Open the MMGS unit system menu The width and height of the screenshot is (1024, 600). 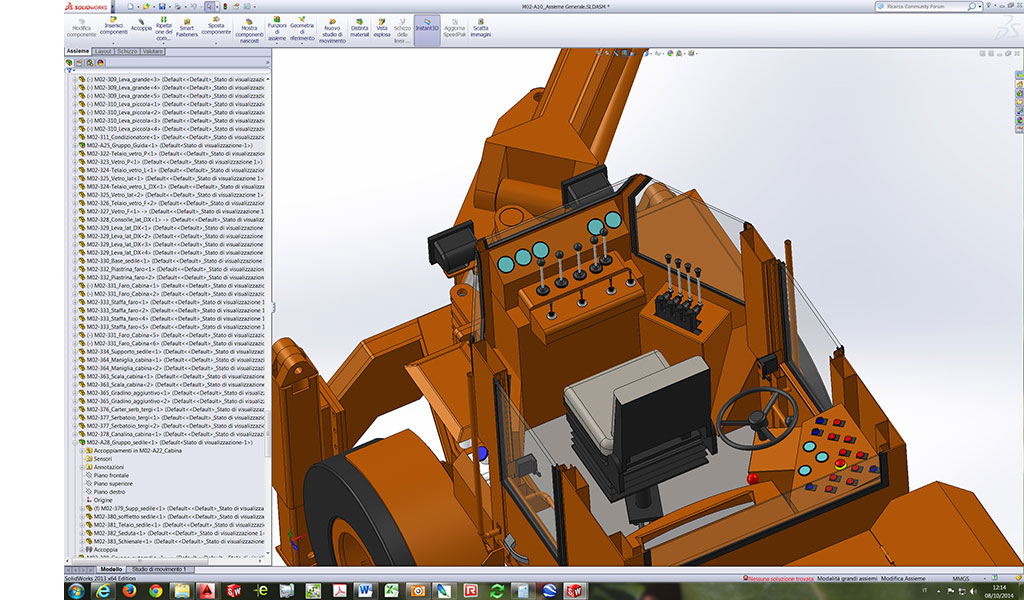pos(960,578)
